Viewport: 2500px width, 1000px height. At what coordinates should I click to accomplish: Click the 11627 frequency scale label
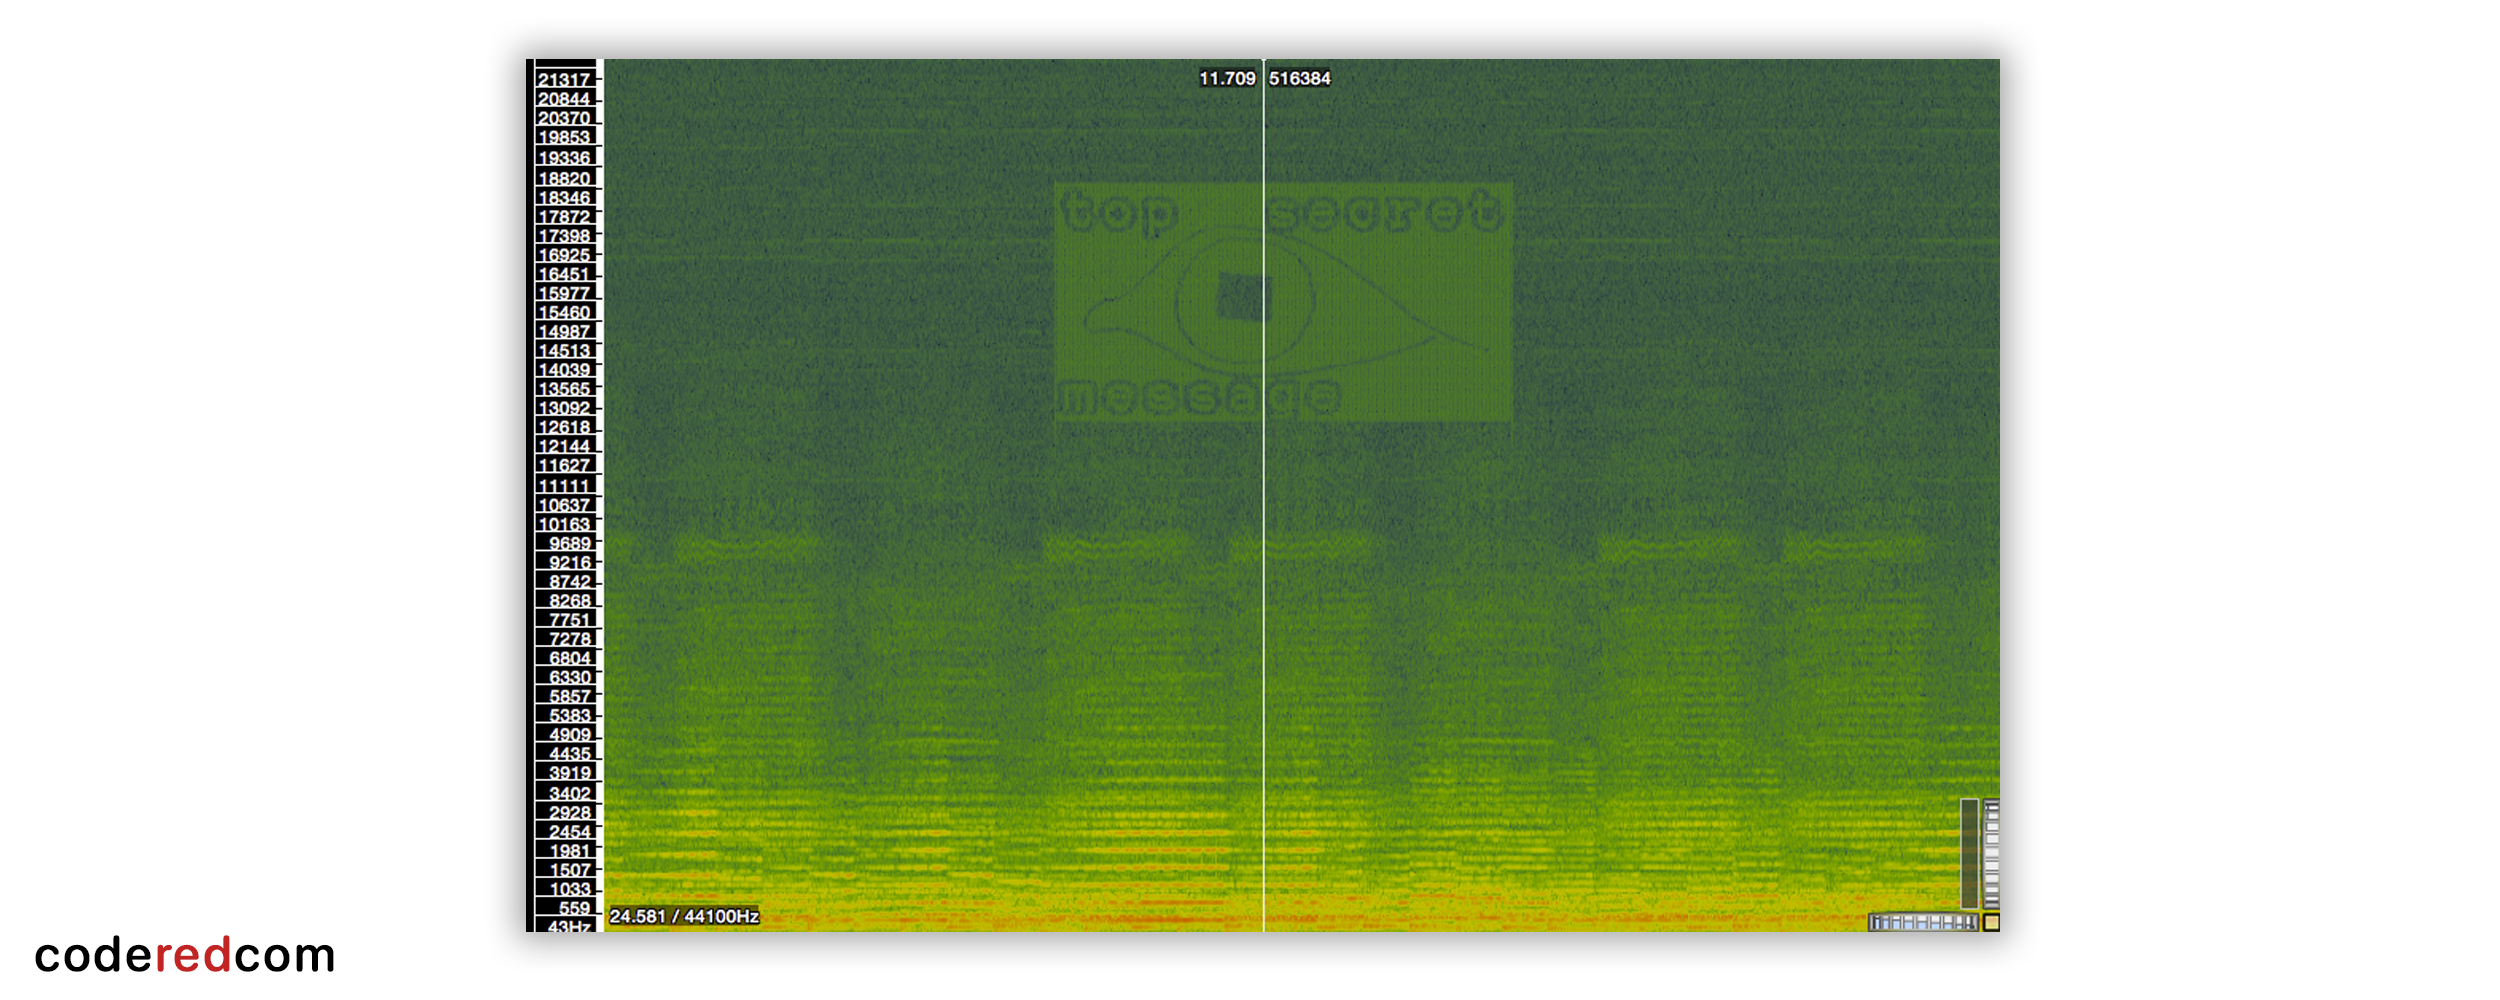564,465
